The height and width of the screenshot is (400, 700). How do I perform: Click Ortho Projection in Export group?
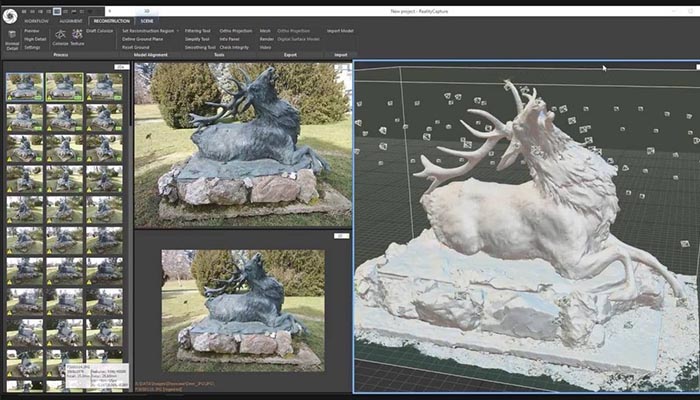[x=293, y=31]
